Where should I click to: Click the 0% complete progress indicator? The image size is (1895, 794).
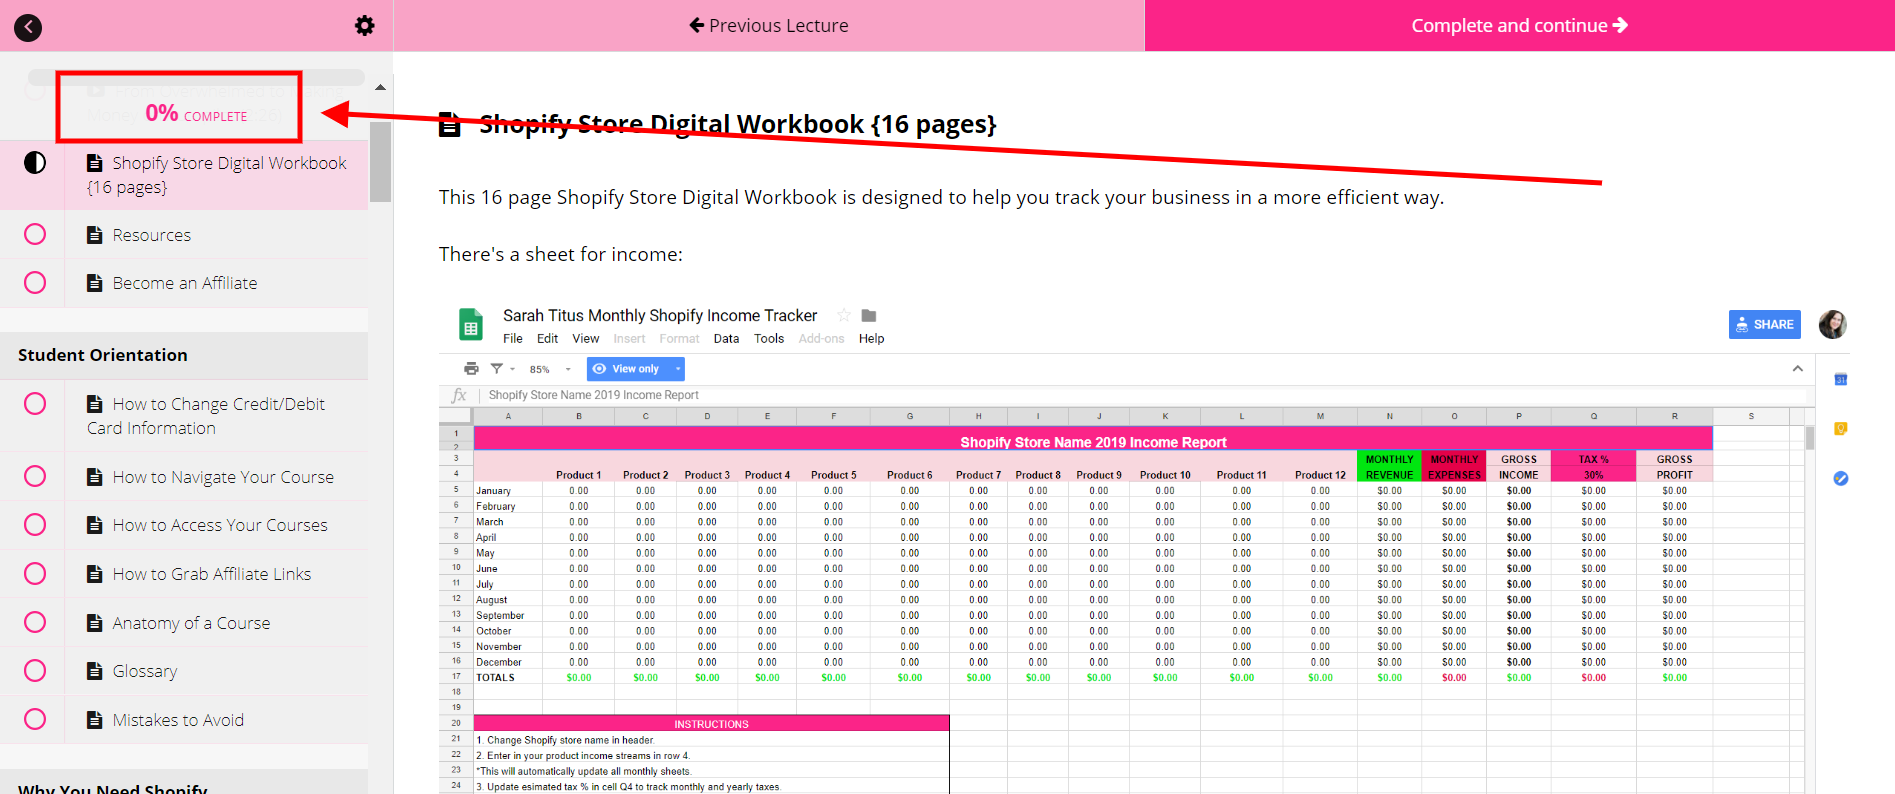tap(196, 114)
